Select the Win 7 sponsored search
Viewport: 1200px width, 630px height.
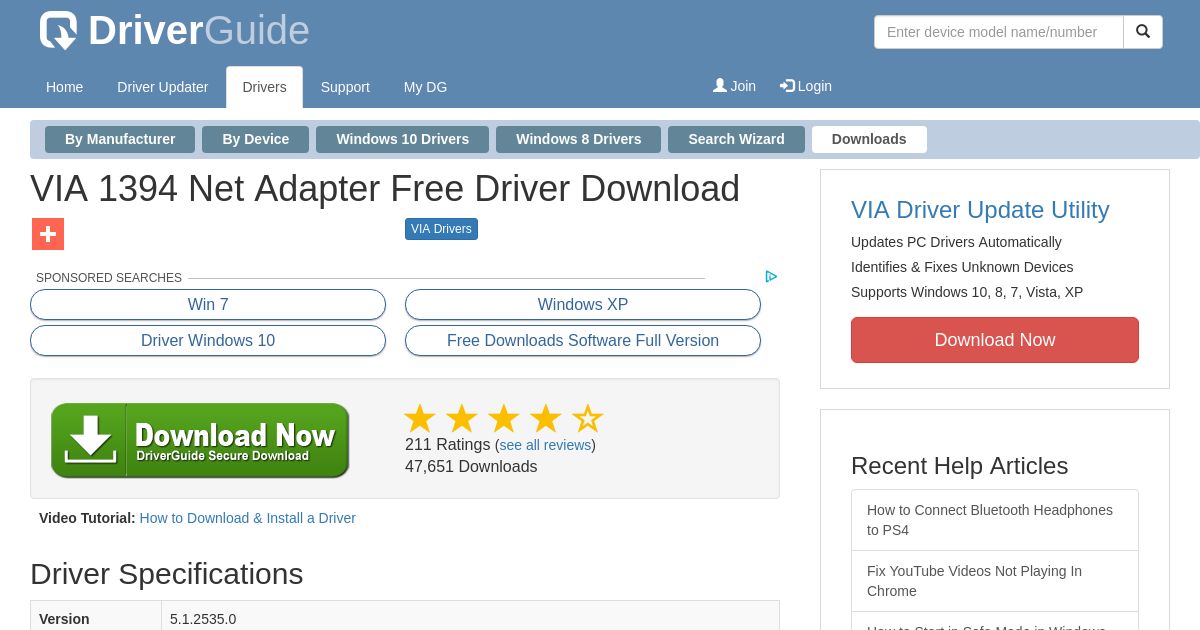tap(208, 305)
